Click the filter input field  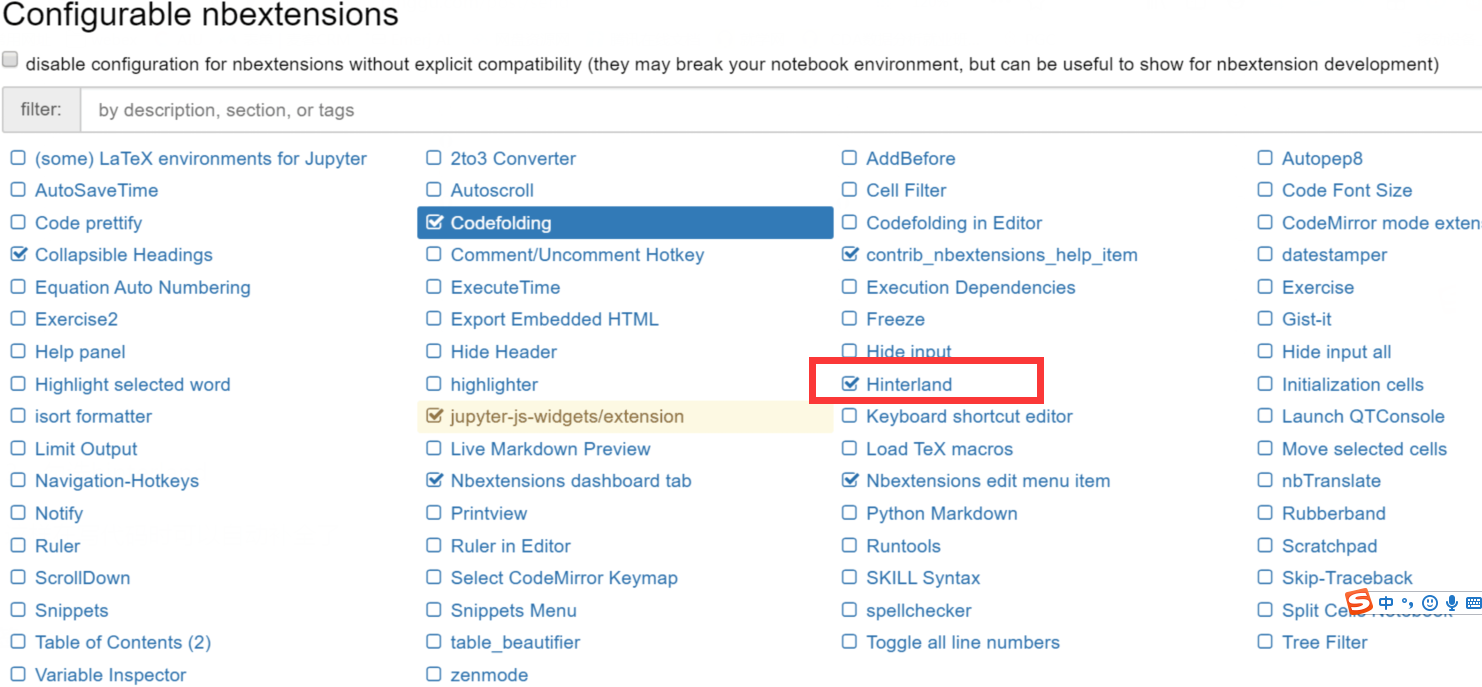point(780,110)
